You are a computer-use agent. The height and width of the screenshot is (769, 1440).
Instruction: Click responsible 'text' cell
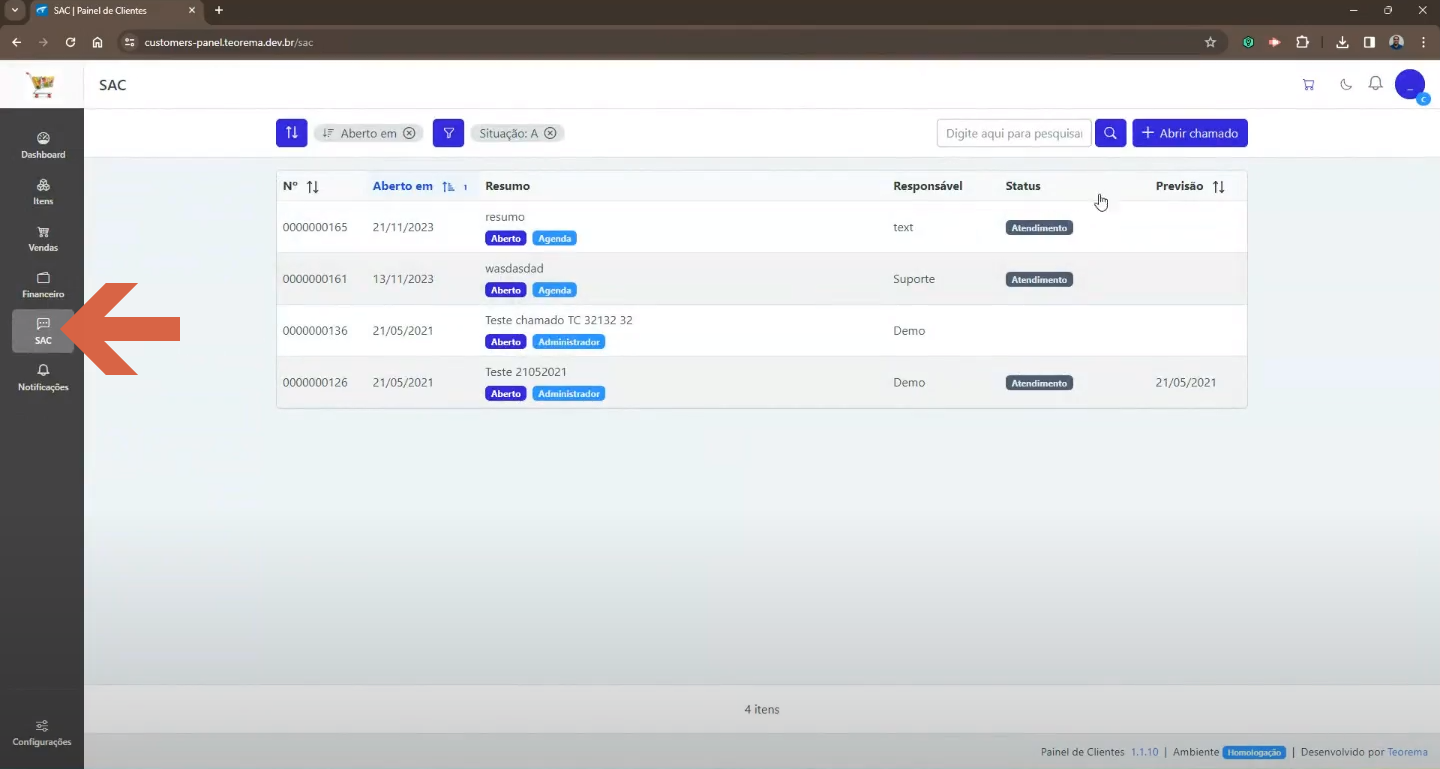coord(903,227)
